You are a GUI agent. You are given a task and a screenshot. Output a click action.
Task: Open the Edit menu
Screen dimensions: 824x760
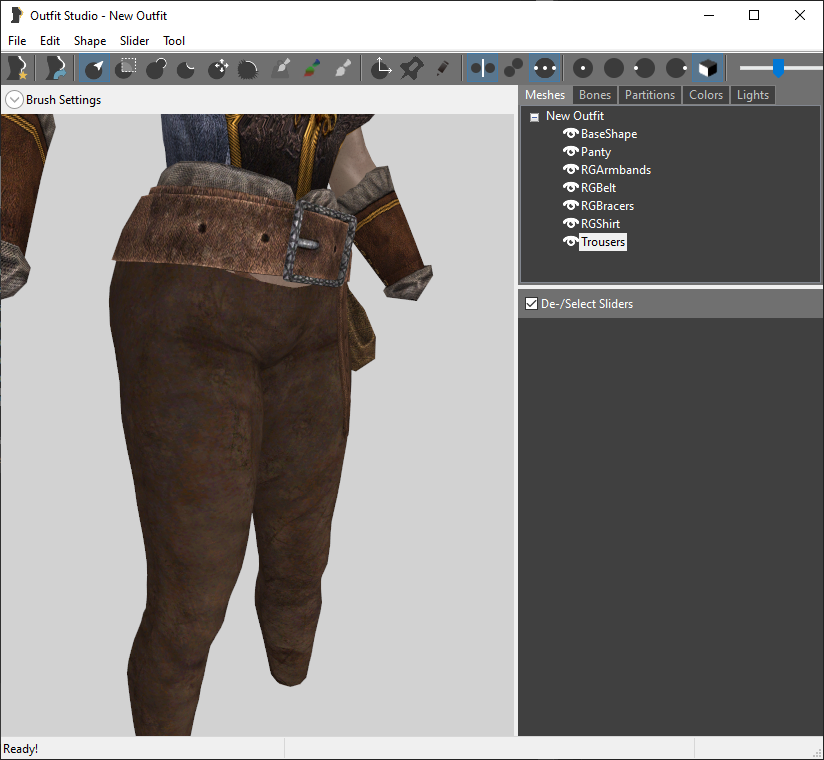click(50, 40)
